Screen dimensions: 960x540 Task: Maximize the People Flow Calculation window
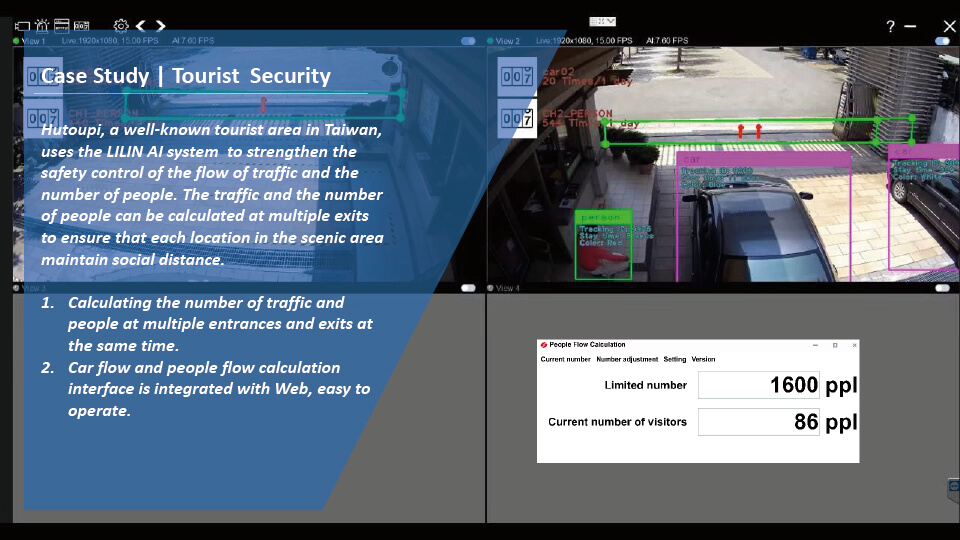835,345
